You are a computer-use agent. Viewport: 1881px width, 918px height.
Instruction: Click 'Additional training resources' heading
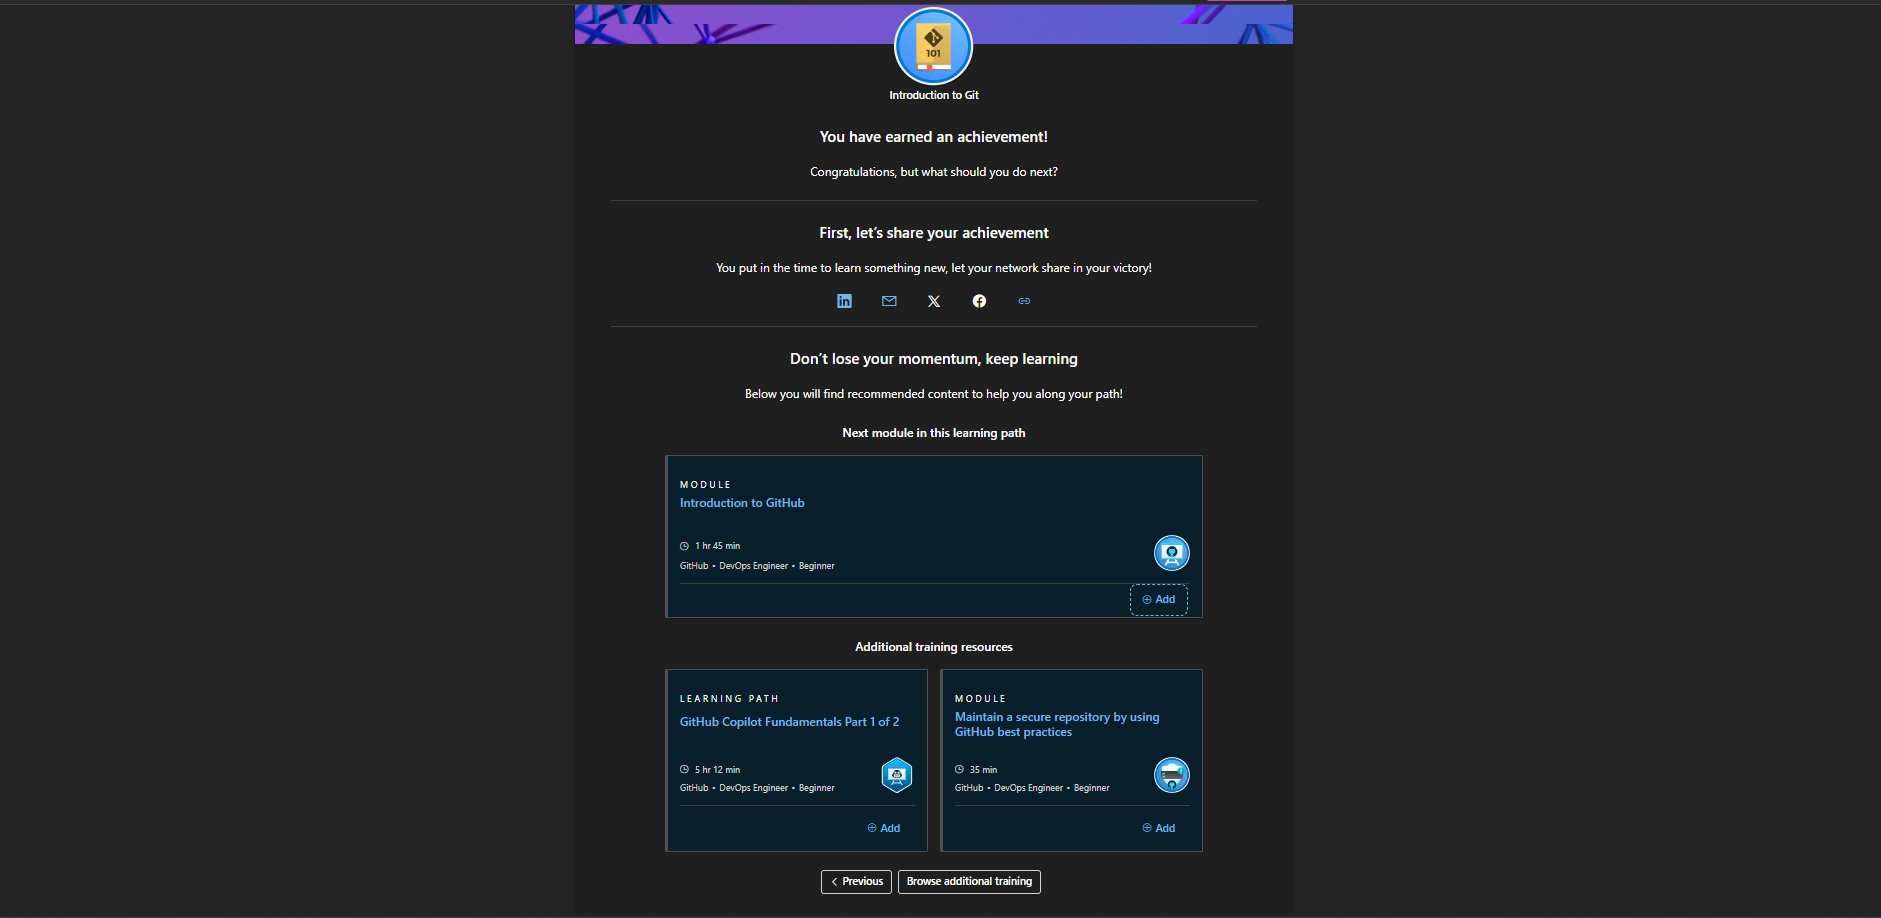pos(934,647)
